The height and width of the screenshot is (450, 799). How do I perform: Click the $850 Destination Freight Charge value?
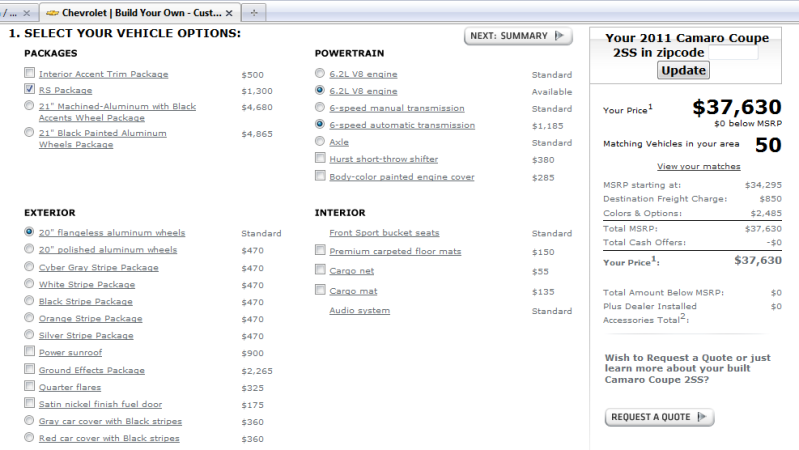point(770,199)
